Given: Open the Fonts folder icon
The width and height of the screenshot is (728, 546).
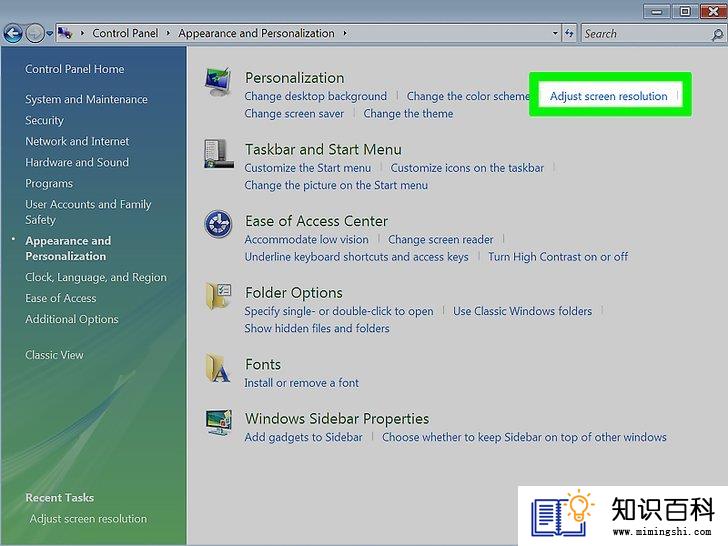Looking at the screenshot, I should point(218,368).
